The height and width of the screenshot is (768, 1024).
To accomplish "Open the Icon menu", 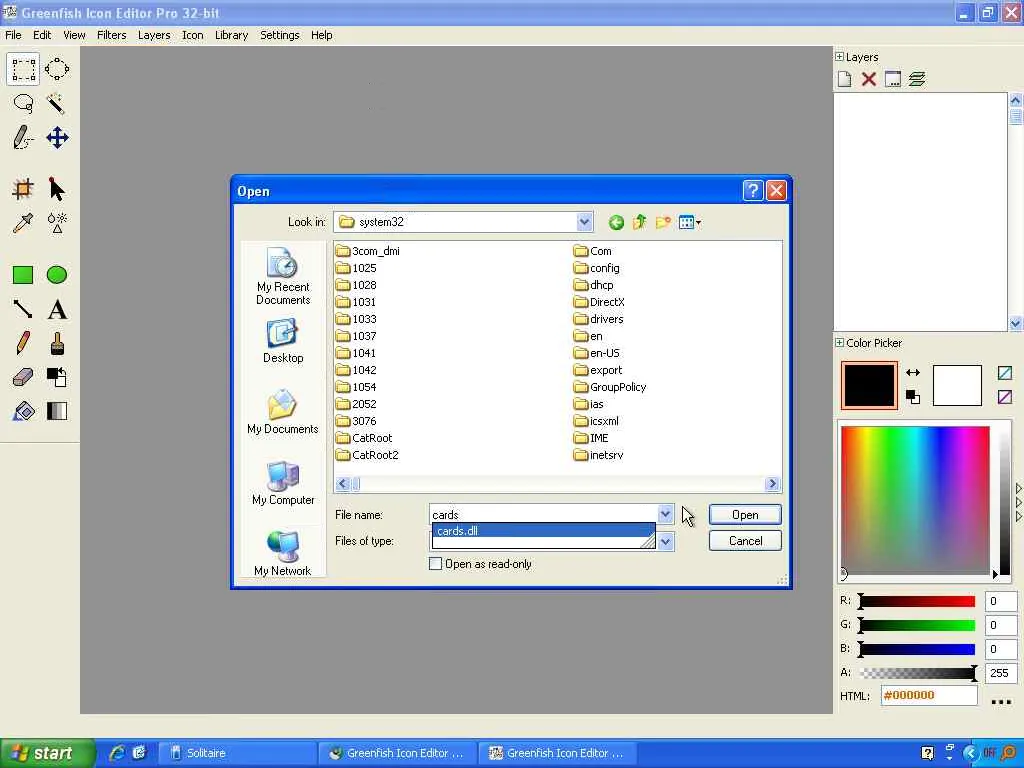I will 193,35.
